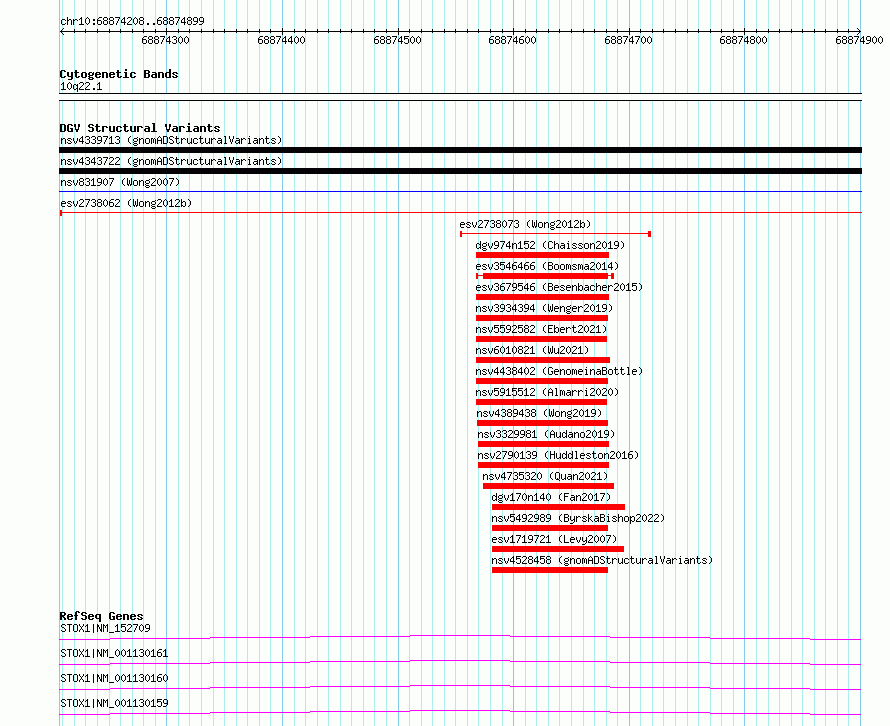
Task: Click the chr10:68874208..68874899 region label
Action: pyautogui.click(x=132, y=21)
